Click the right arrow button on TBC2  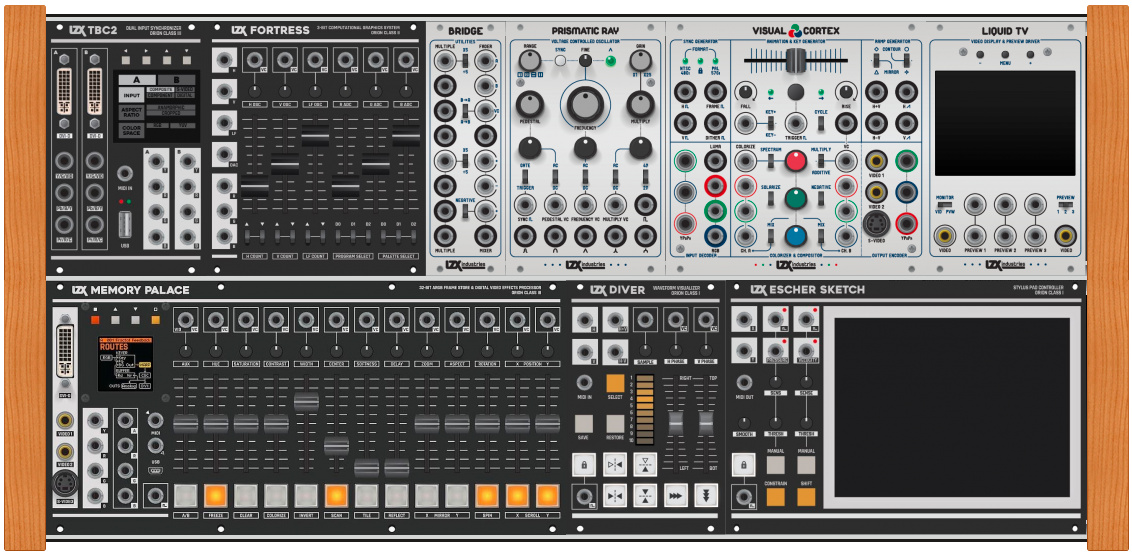point(147,60)
